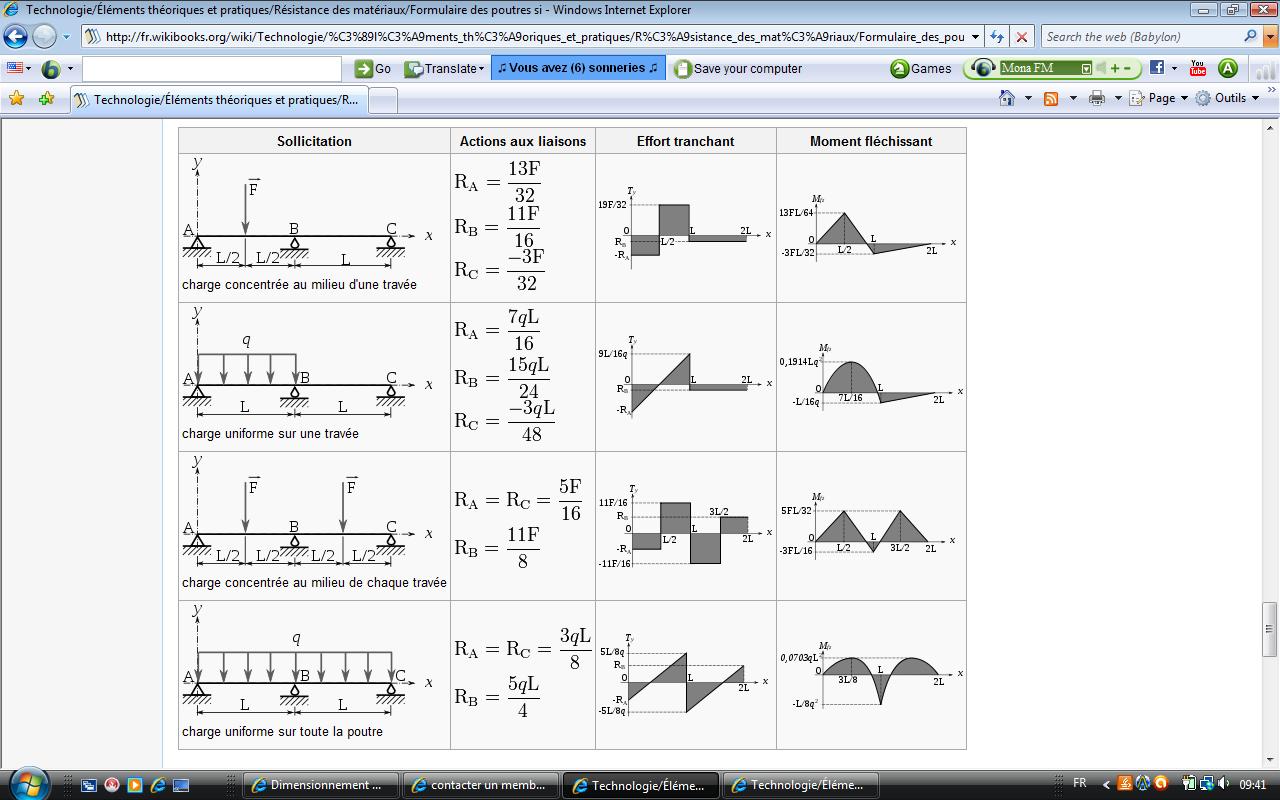Select the Technologie/Éléments théoriques browser tab

point(218,100)
